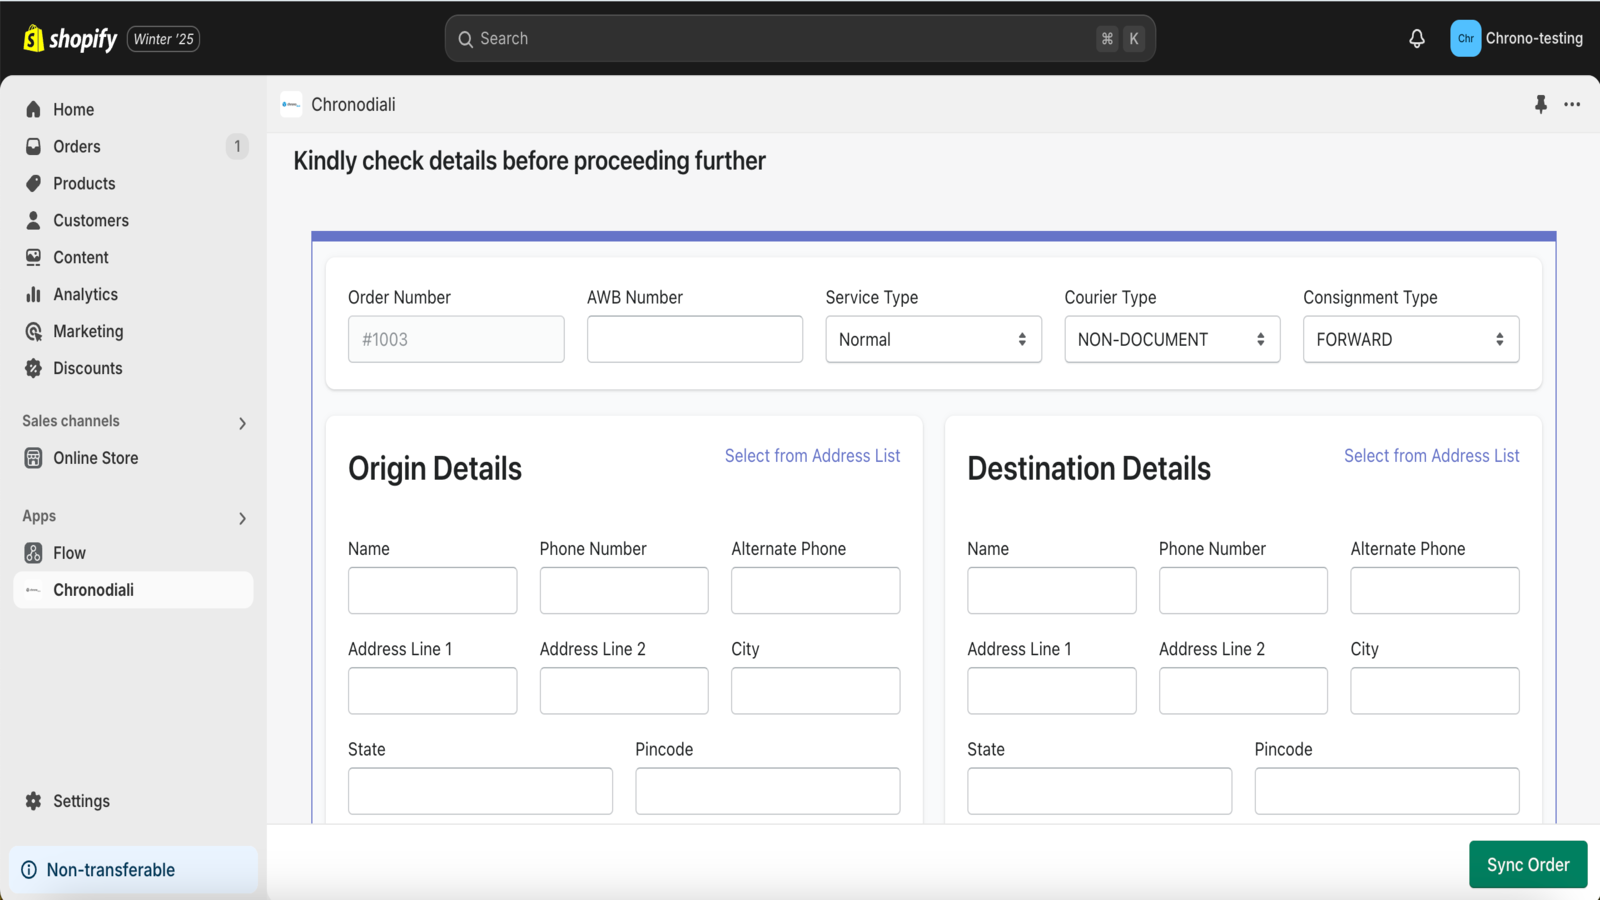Open Discounts using its icon
This screenshot has height=900, width=1600.
pyautogui.click(x=35, y=368)
